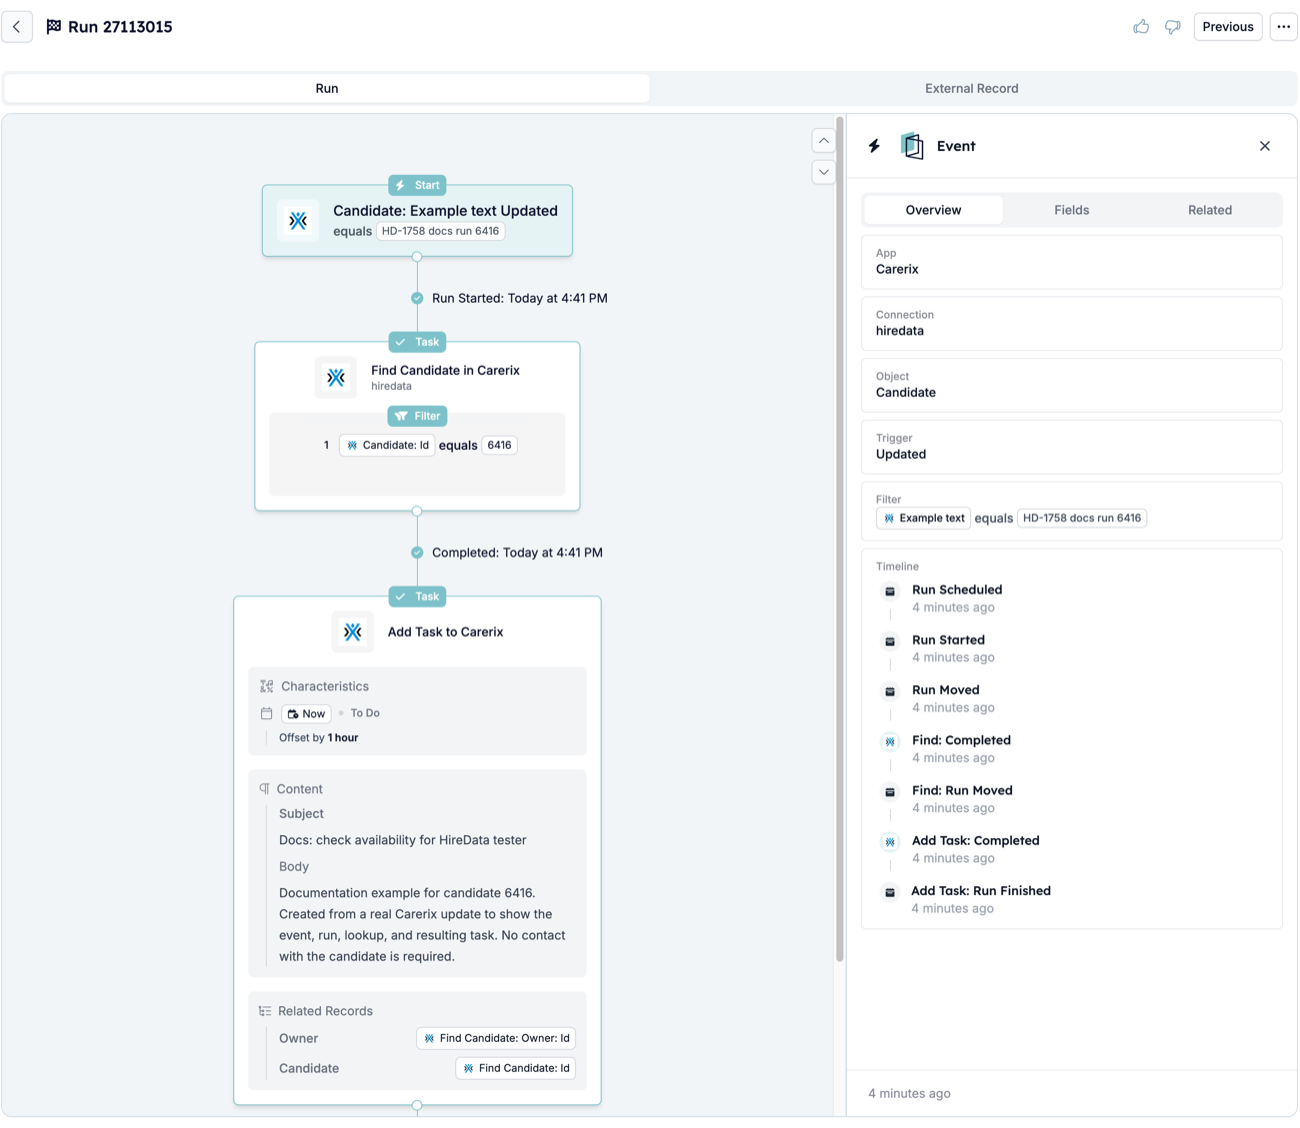Click the Run Scheduled timeline icon
This screenshot has height=1128, width=1300.
[890, 591]
